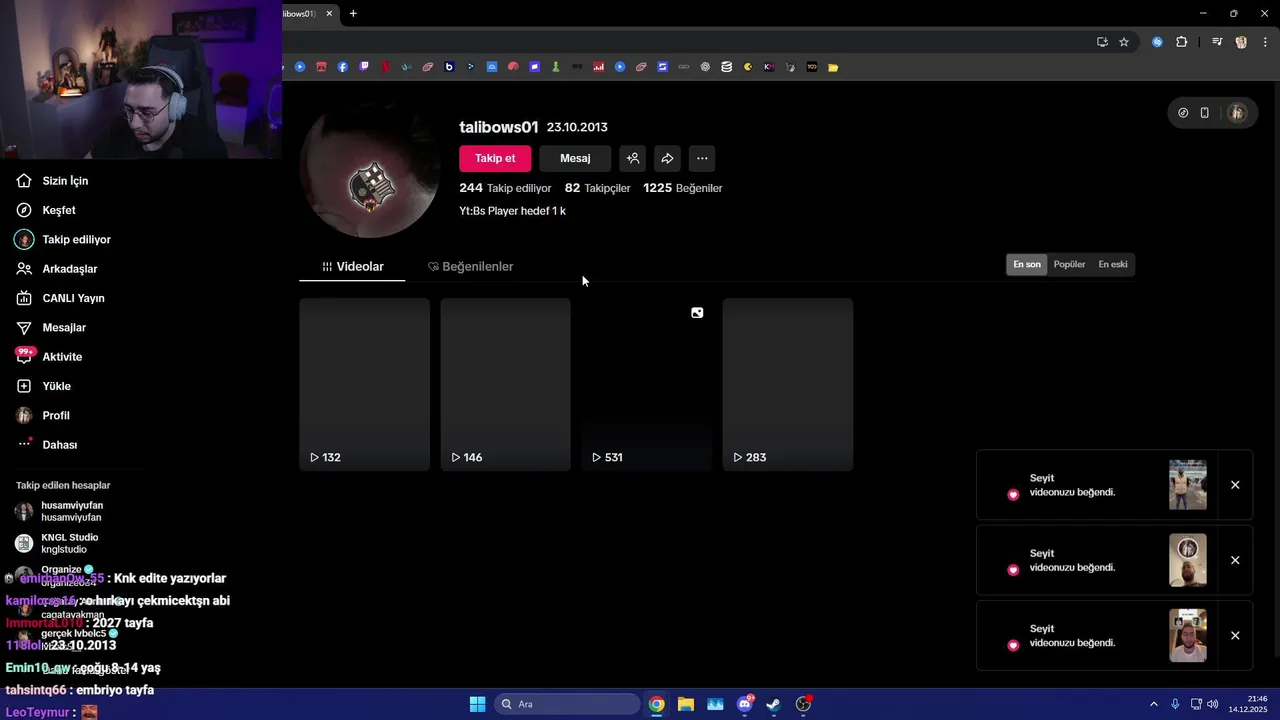Image resolution: width=1280 pixels, height=720 pixels.
Task: Open the ChatGPT bookmark icon
Action: click(705, 67)
